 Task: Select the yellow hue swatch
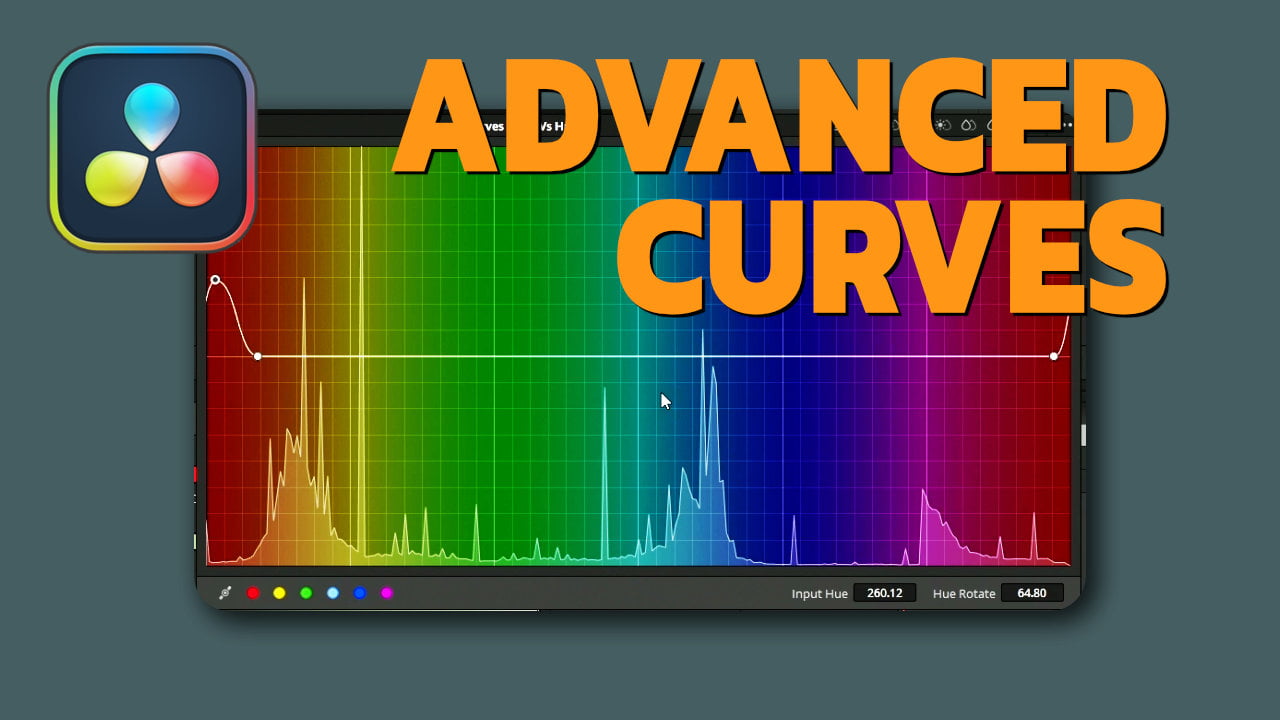pos(280,593)
